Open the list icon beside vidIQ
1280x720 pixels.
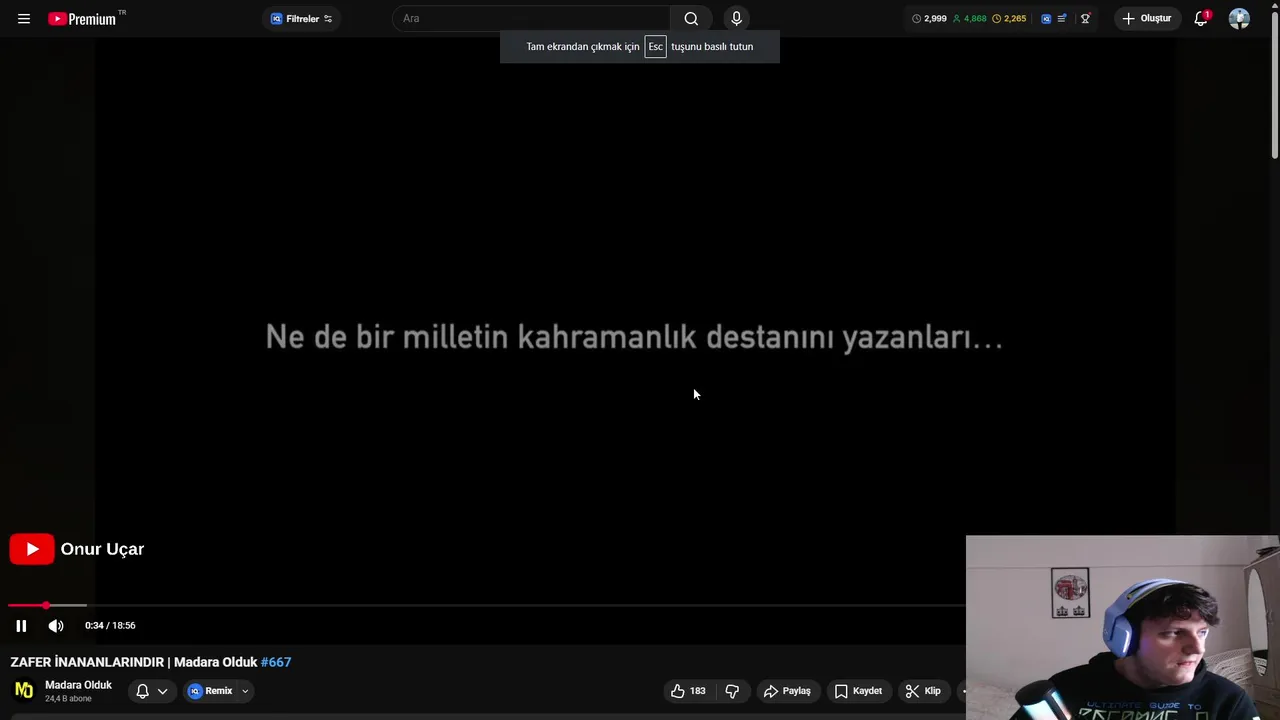pos(1062,18)
